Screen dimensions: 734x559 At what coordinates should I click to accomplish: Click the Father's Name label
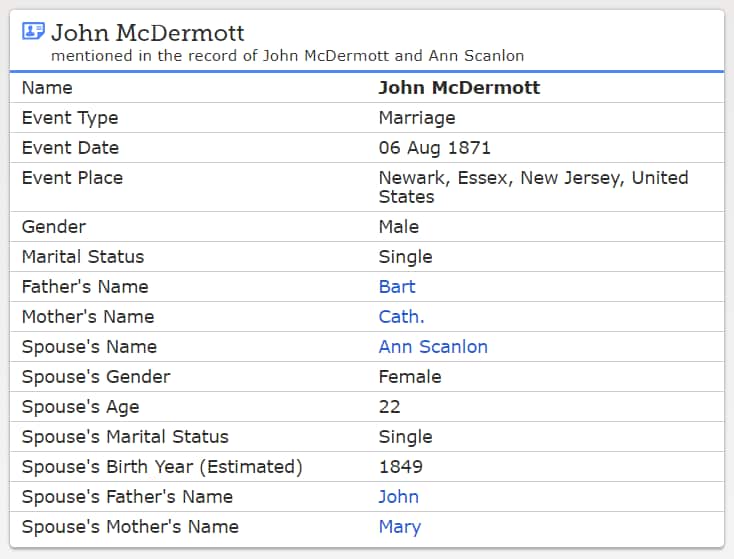(85, 287)
